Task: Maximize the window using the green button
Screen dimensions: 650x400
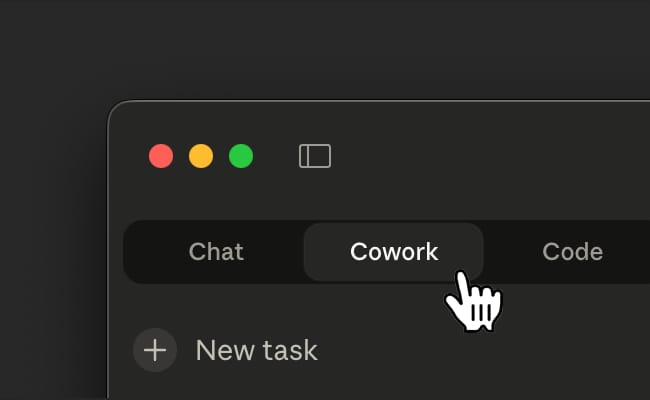Action: tap(241, 156)
